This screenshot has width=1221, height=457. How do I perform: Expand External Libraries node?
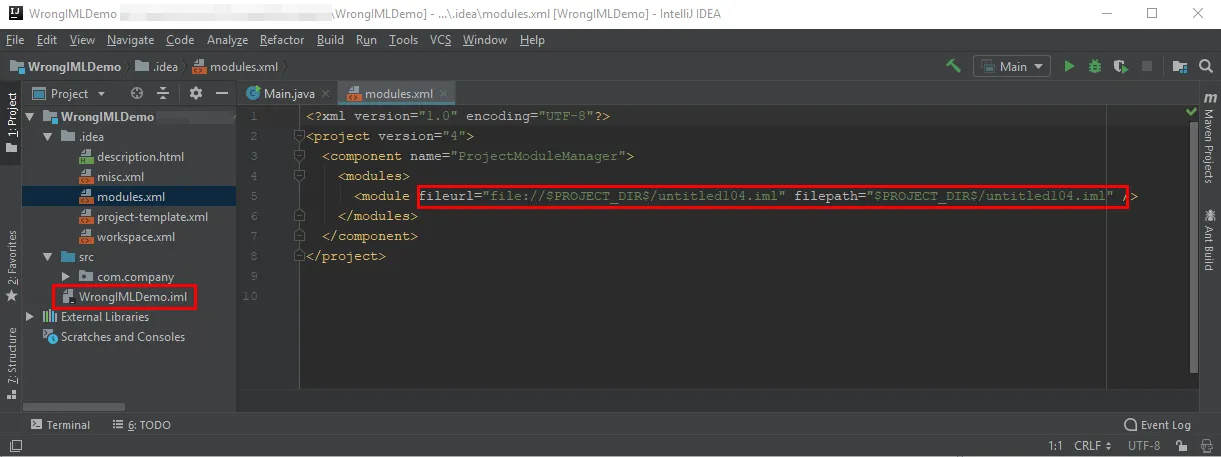31,317
